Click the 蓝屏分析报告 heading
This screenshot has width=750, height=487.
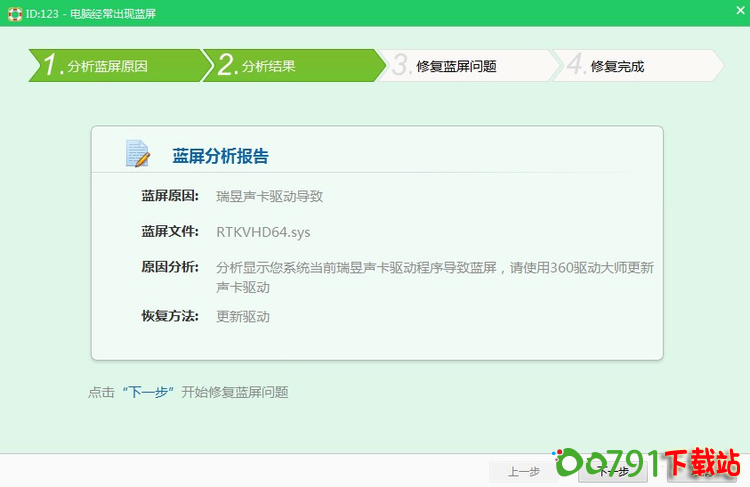[220, 156]
